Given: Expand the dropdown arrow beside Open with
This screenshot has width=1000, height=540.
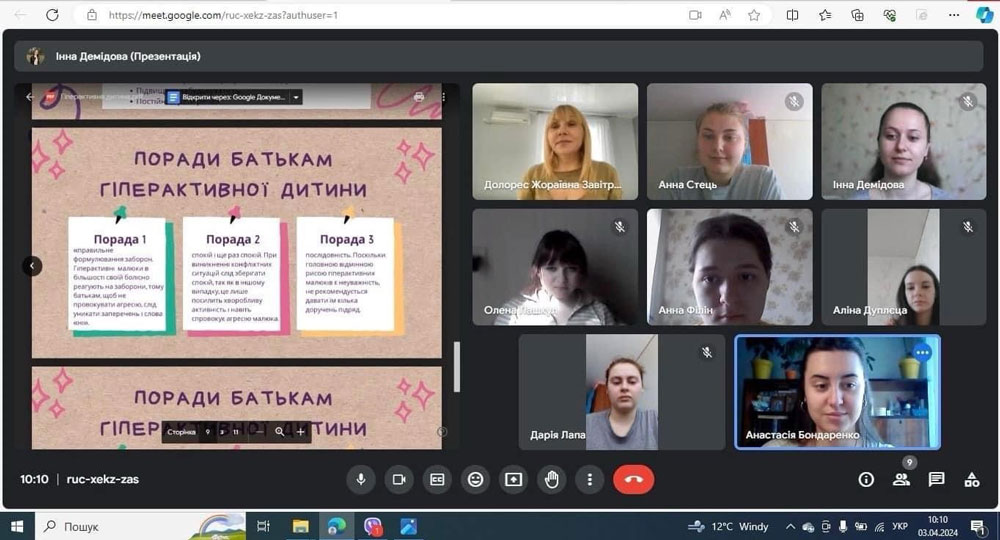Looking at the screenshot, I should point(296,97).
